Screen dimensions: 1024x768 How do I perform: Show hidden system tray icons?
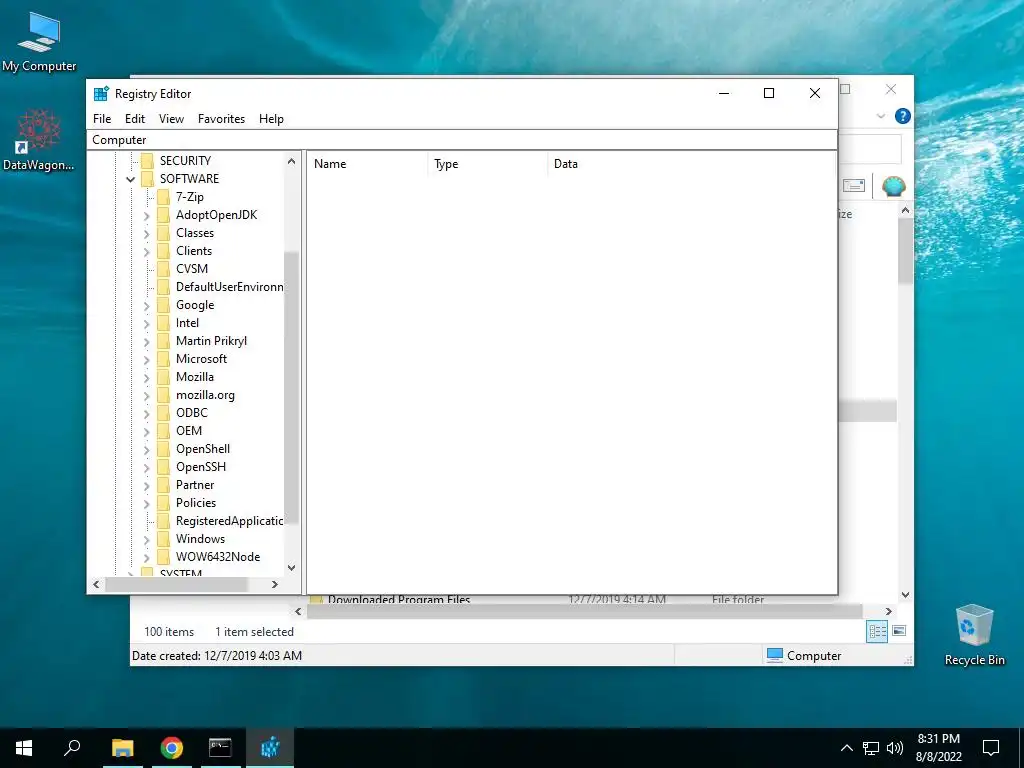click(846, 748)
